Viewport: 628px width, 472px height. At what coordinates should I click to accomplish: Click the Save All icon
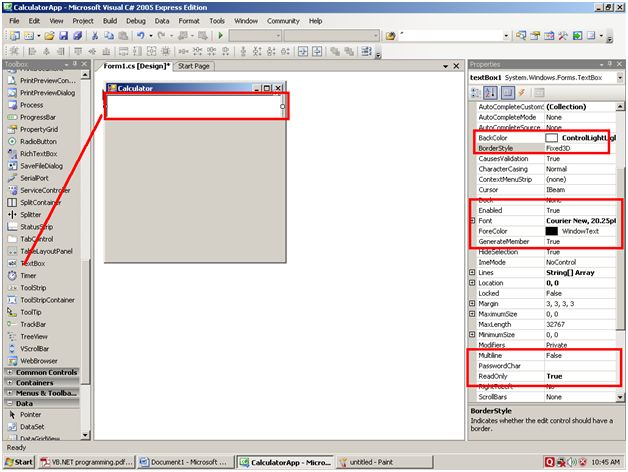pos(77,36)
